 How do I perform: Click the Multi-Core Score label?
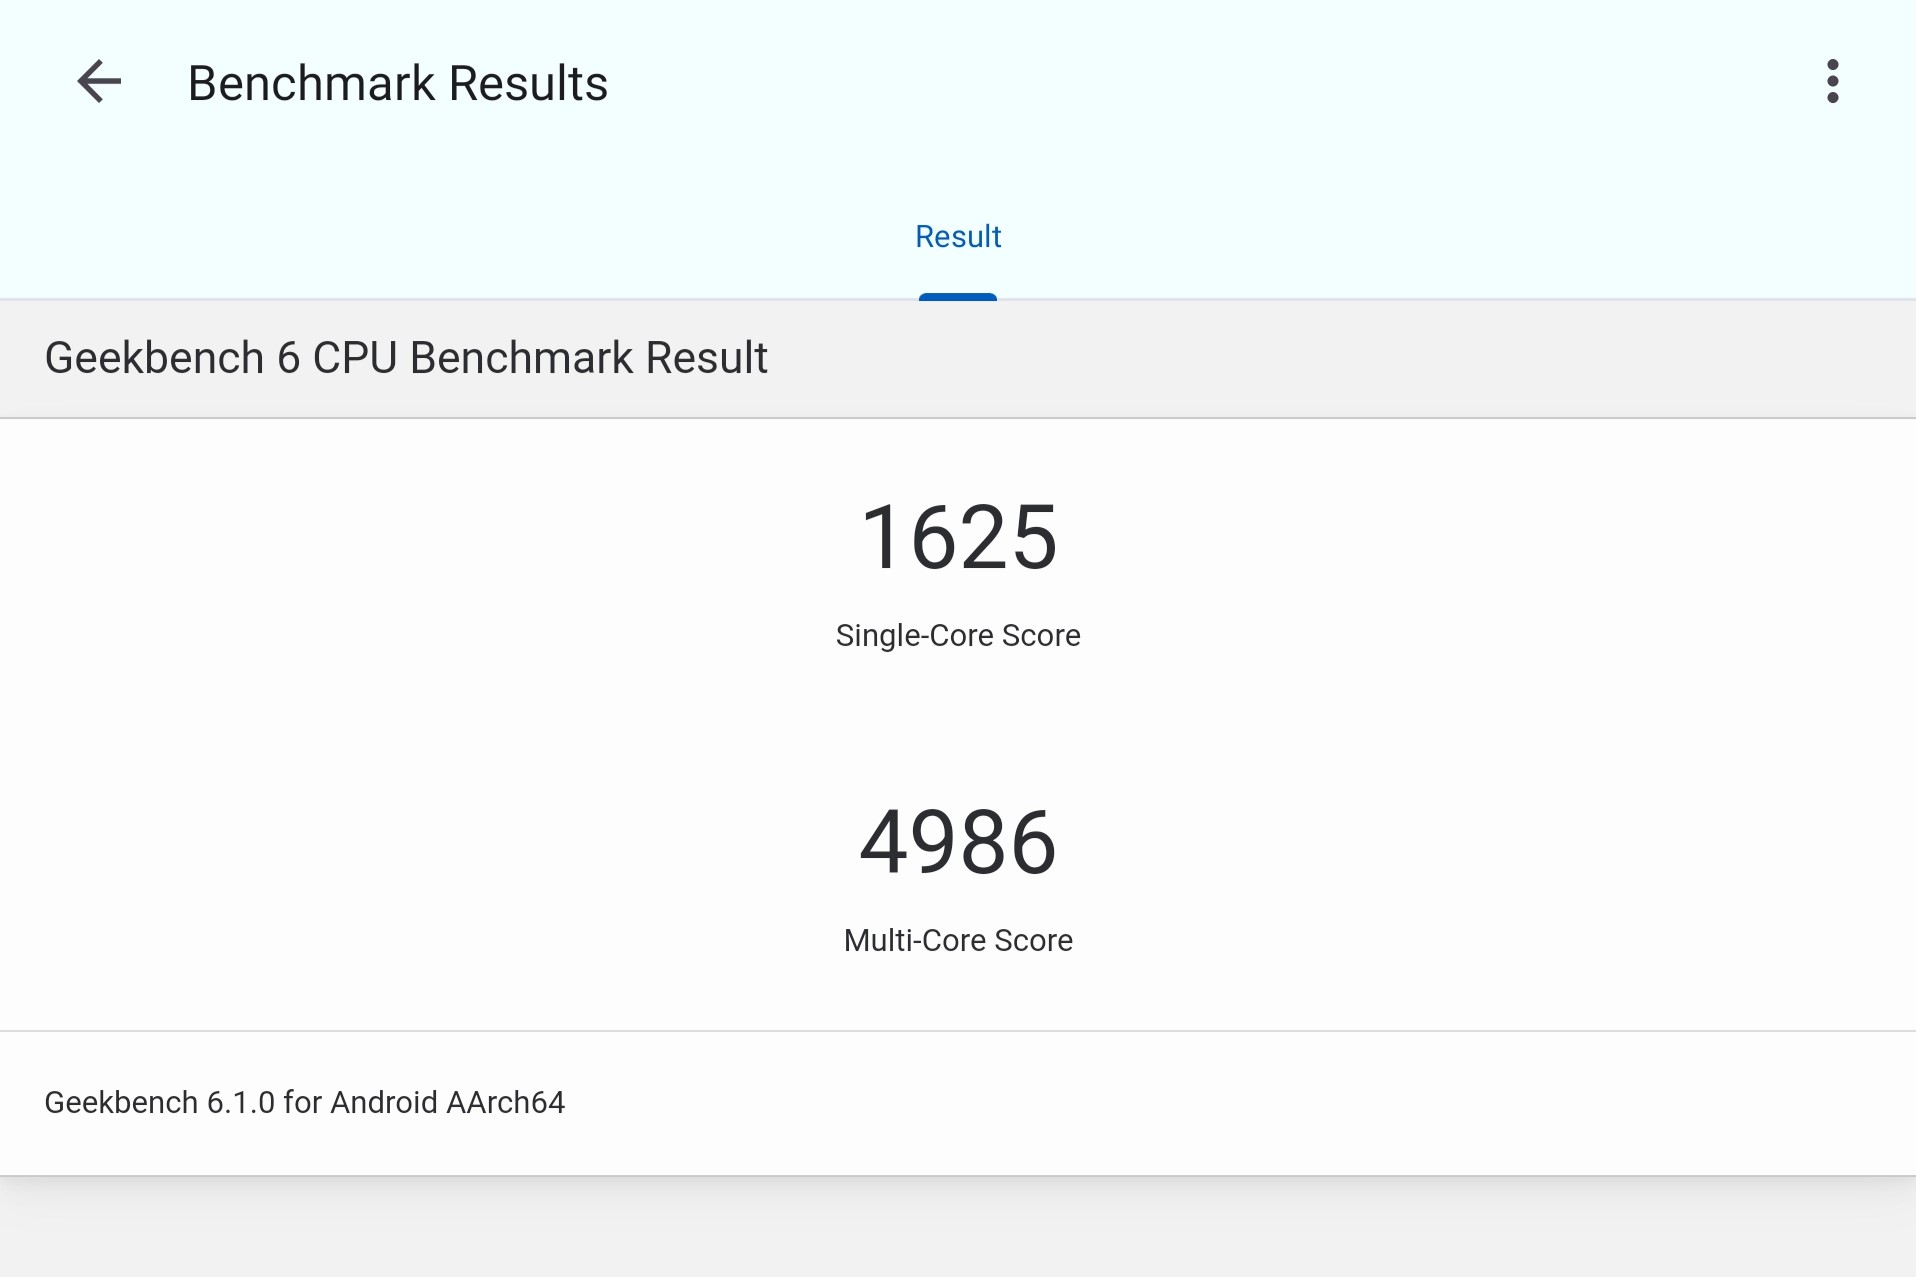(x=958, y=941)
